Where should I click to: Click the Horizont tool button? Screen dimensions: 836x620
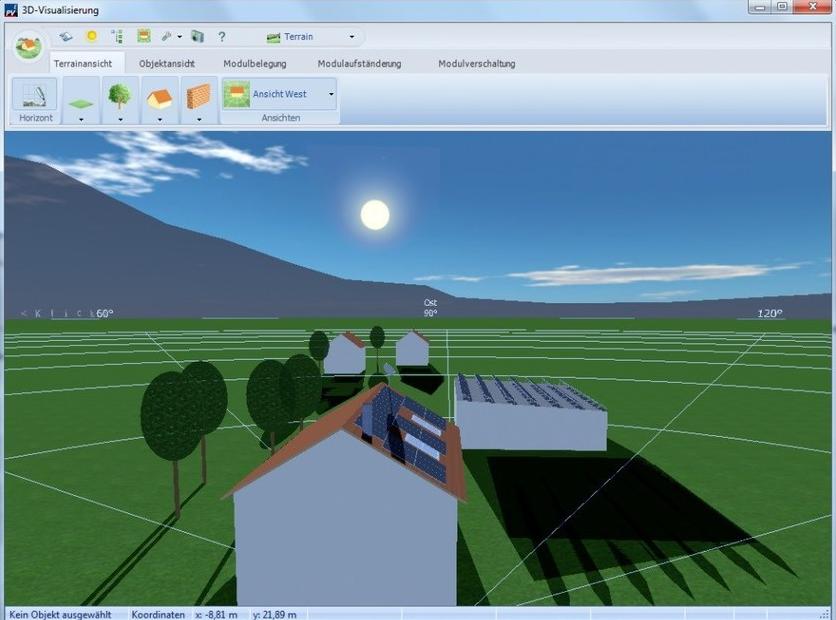tap(34, 100)
